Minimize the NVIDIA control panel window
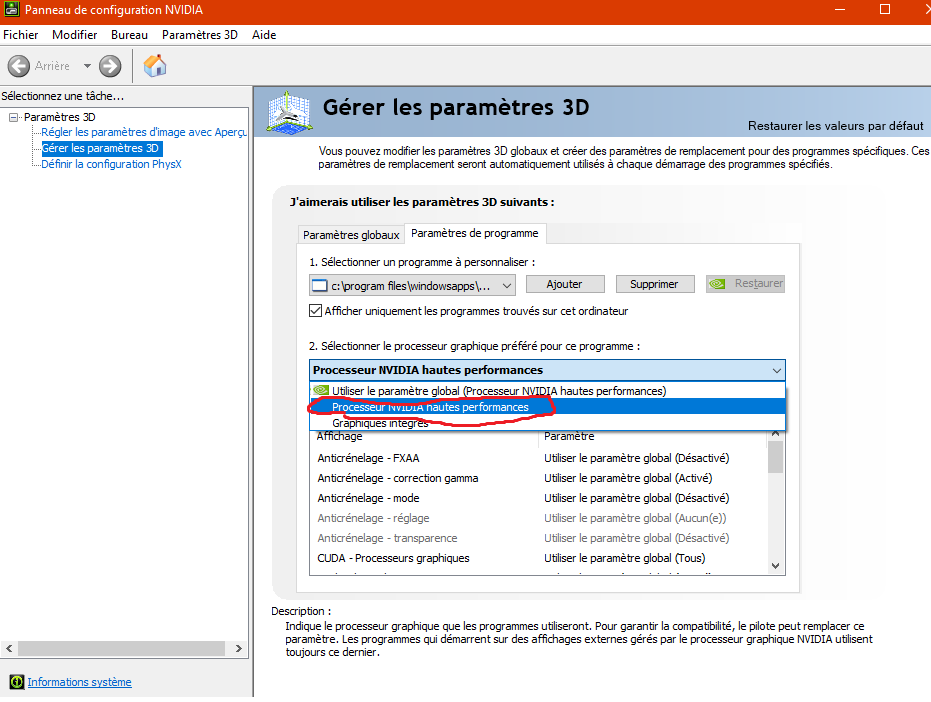The width and height of the screenshot is (931, 702). pos(840,10)
